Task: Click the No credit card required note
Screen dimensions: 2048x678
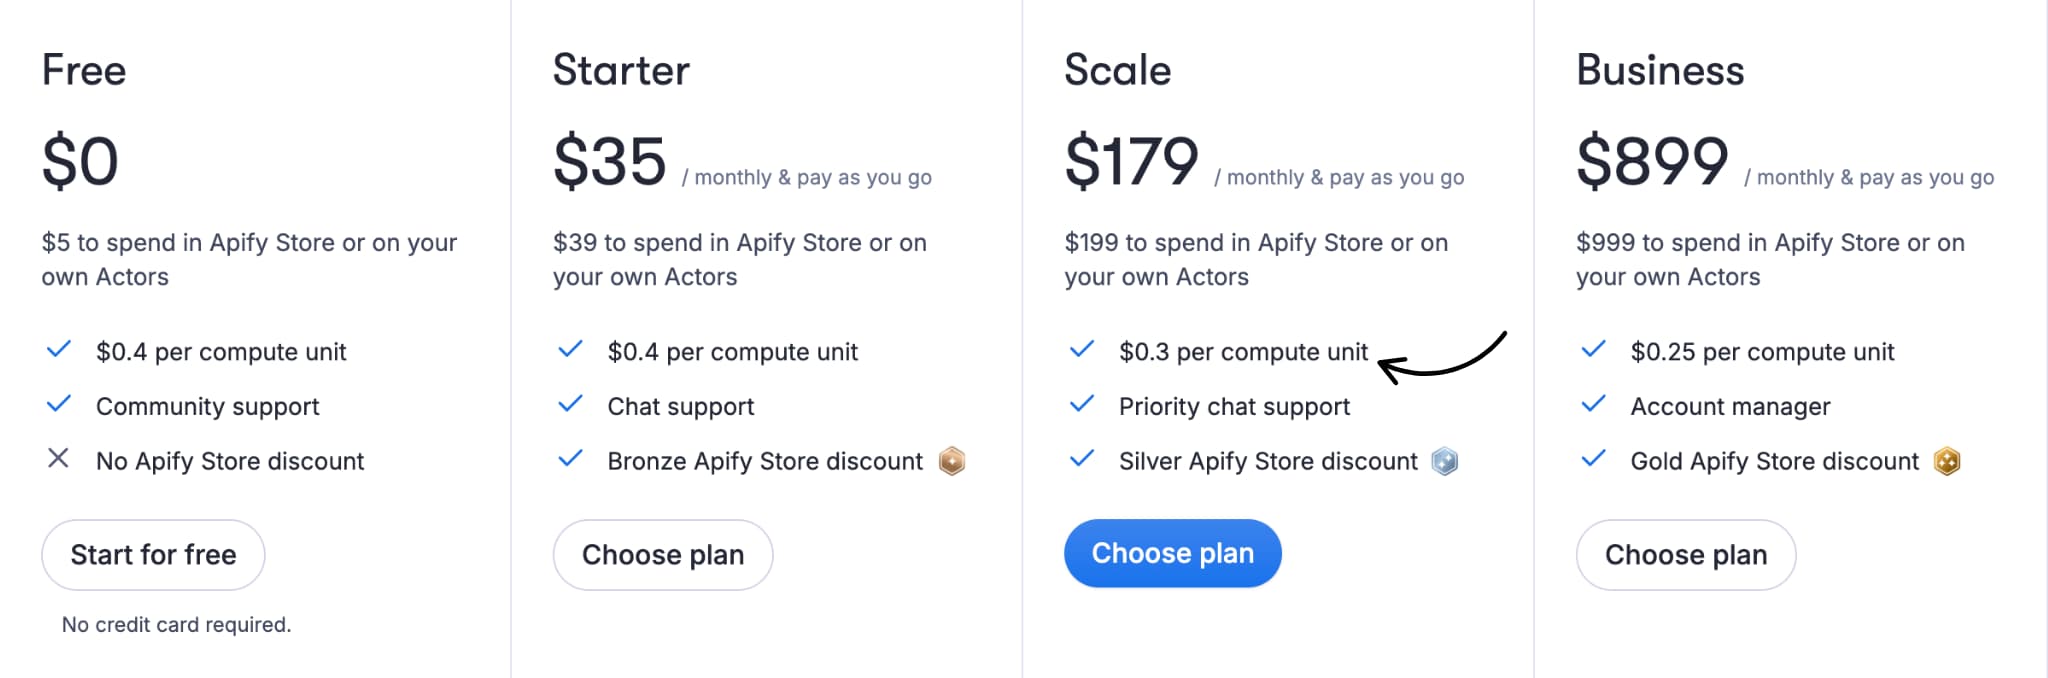Action: pyautogui.click(x=177, y=625)
